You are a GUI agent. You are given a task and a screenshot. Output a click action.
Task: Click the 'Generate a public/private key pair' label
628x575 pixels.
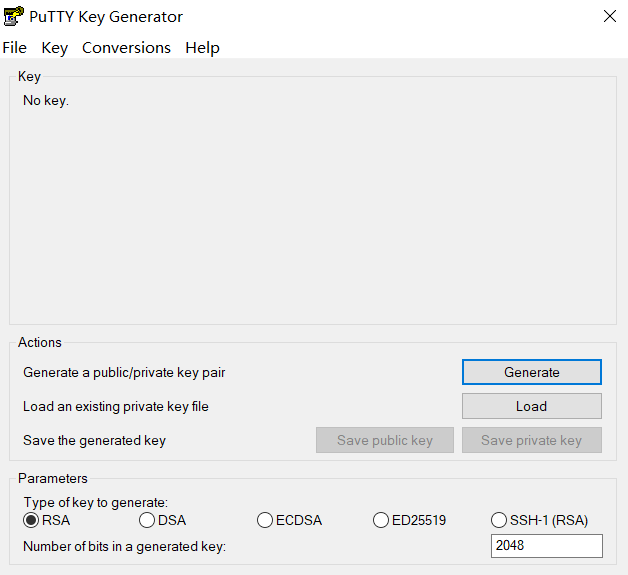[x=124, y=372]
